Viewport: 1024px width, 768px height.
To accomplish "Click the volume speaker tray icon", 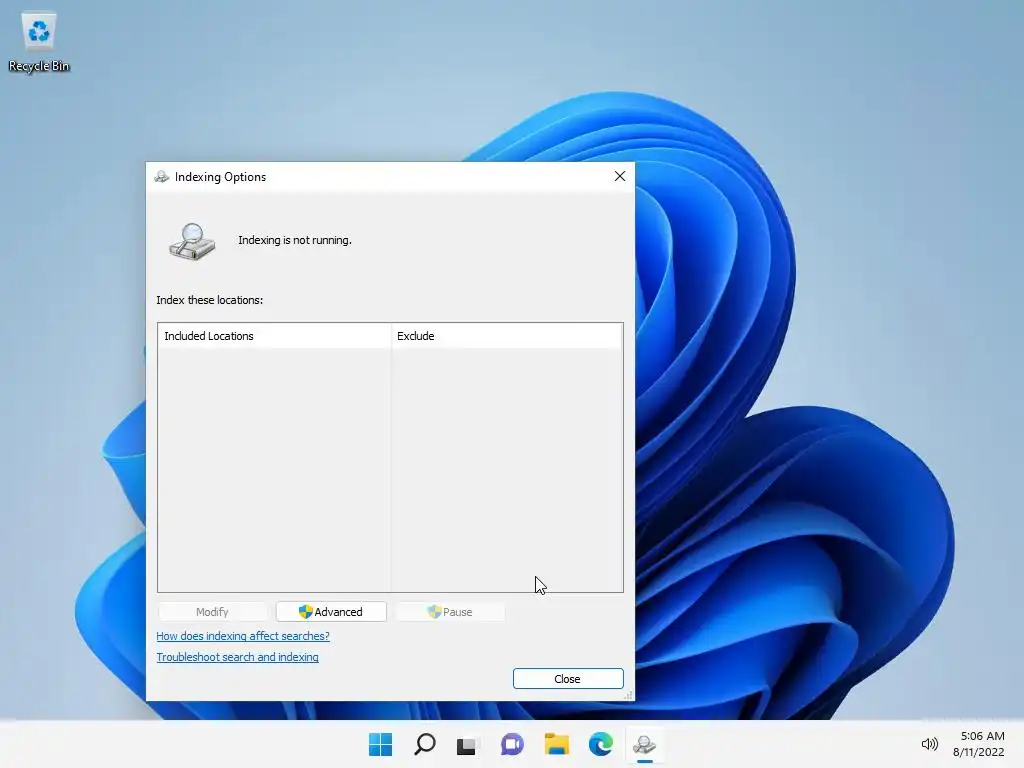I will pyautogui.click(x=929, y=744).
